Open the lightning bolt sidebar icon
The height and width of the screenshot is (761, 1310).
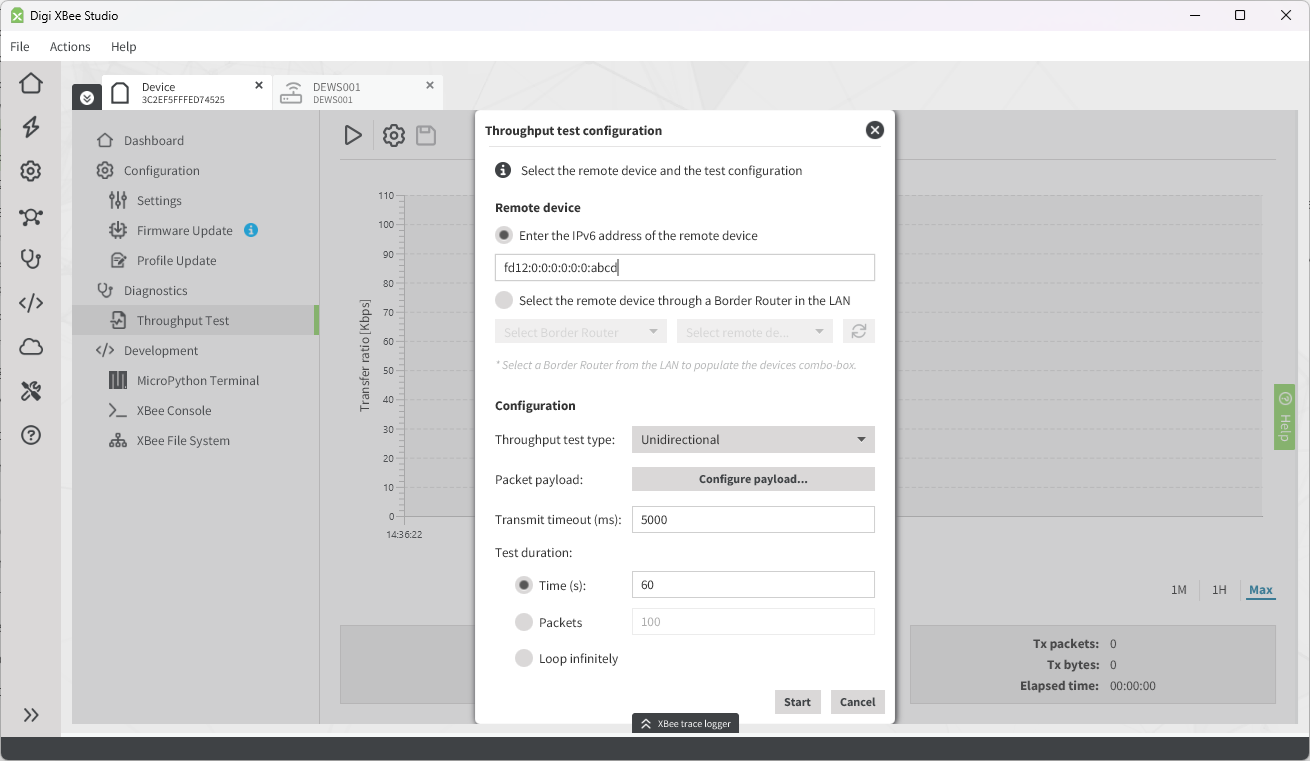(x=31, y=127)
